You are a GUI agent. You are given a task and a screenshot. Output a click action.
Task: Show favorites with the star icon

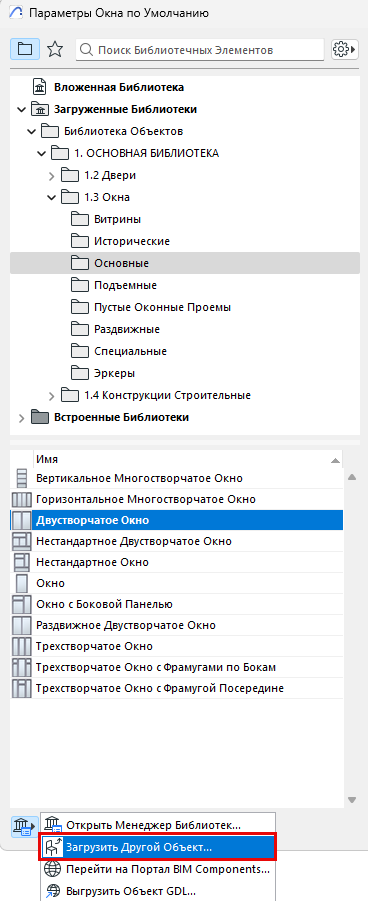click(x=55, y=49)
